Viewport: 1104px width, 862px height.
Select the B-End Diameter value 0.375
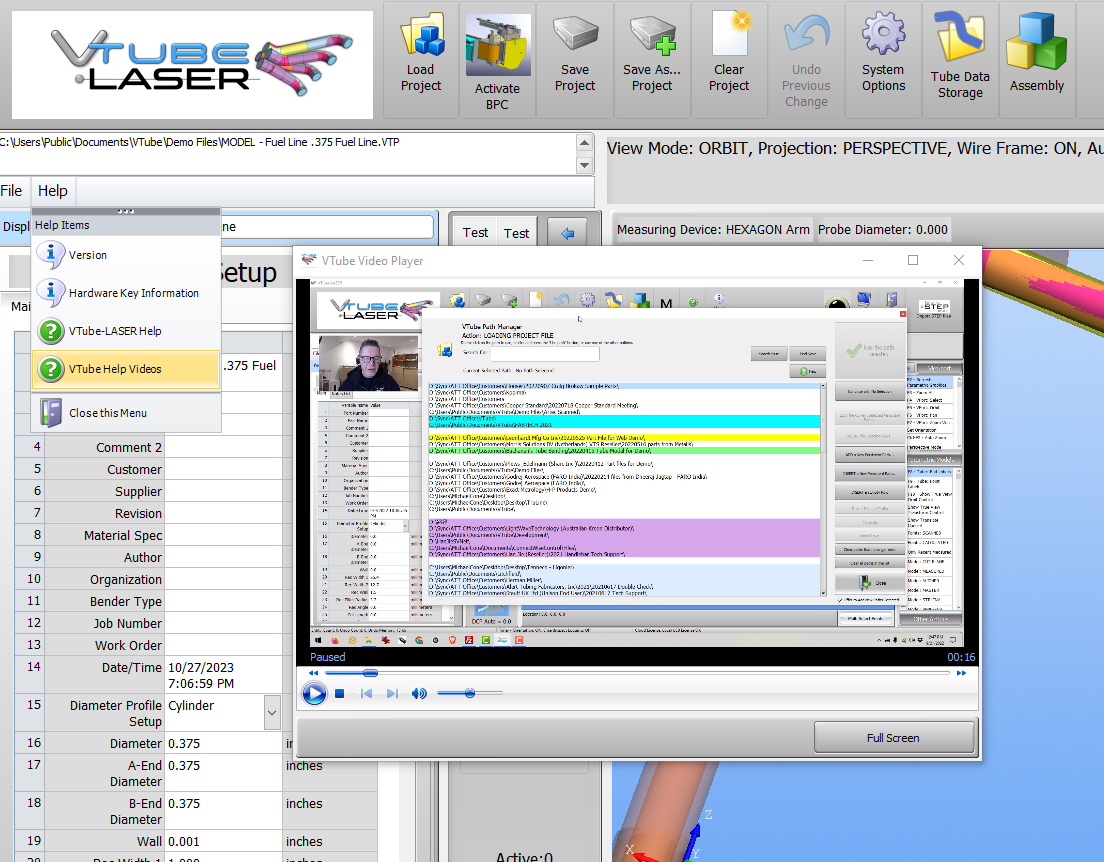click(x=184, y=804)
